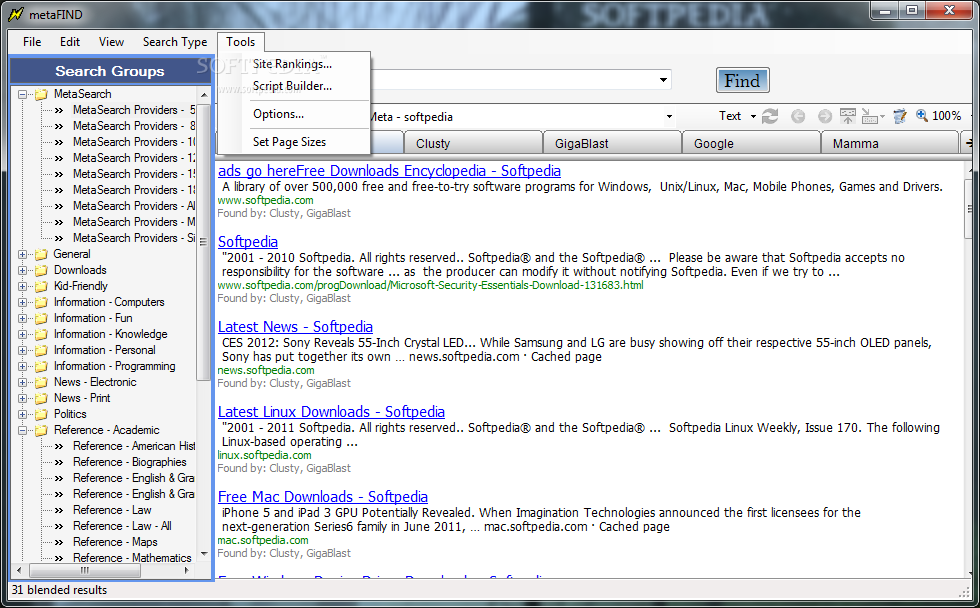Click the Search Groups panel header

(110, 71)
